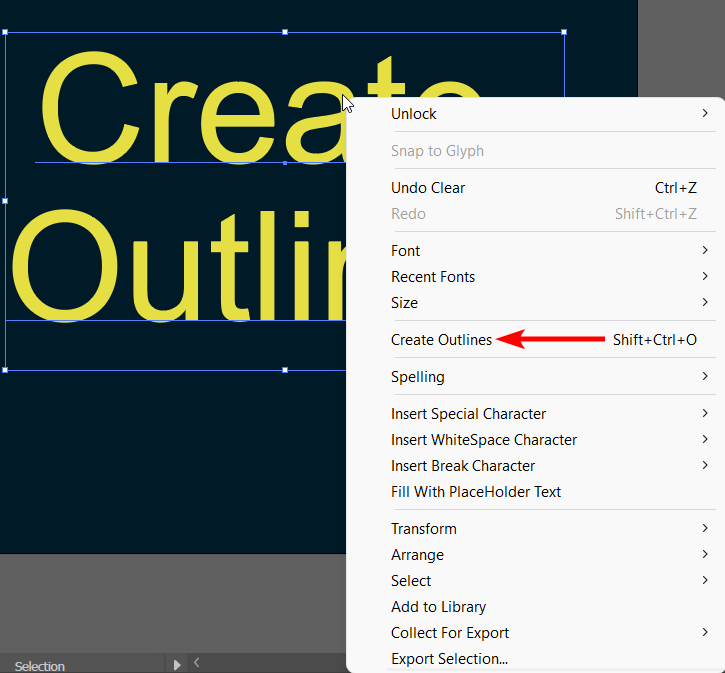Click the top-center bounding box handle
This screenshot has height=673, width=725.
285,32
